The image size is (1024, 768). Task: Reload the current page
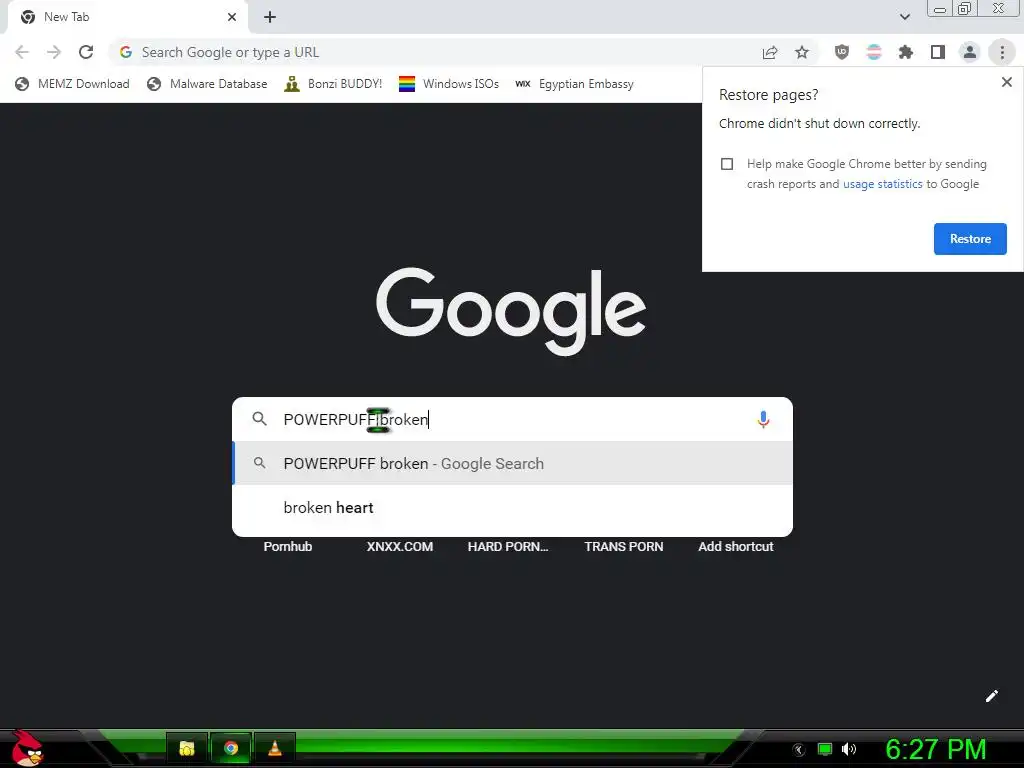pos(86,52)
